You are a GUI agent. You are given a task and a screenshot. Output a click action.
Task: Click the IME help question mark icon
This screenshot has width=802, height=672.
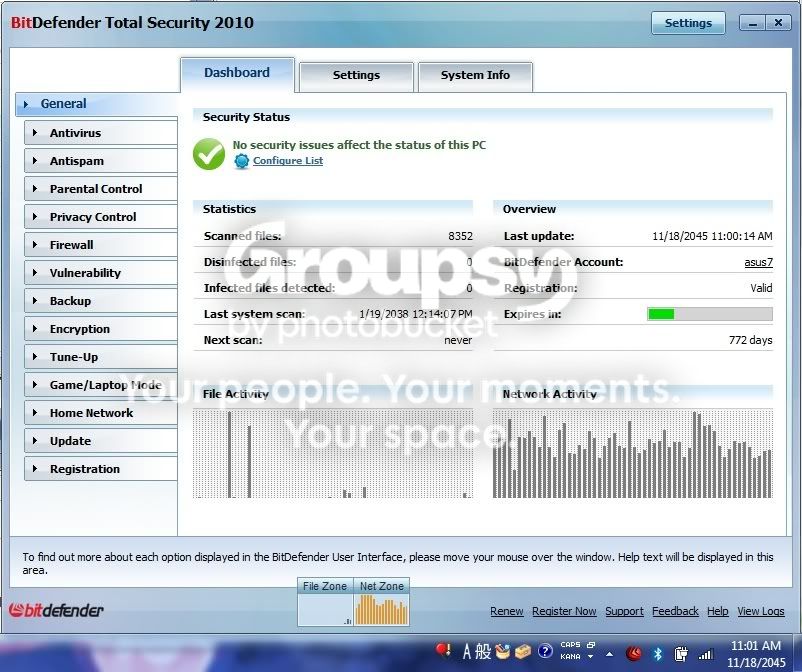pyautogui.click(x=545, y=651)
